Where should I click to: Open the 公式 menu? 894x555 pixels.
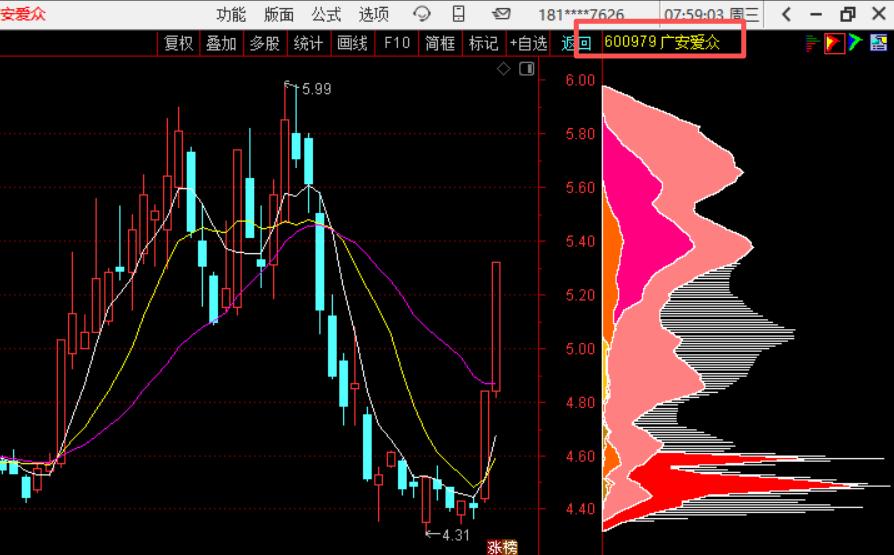point(326,14)
